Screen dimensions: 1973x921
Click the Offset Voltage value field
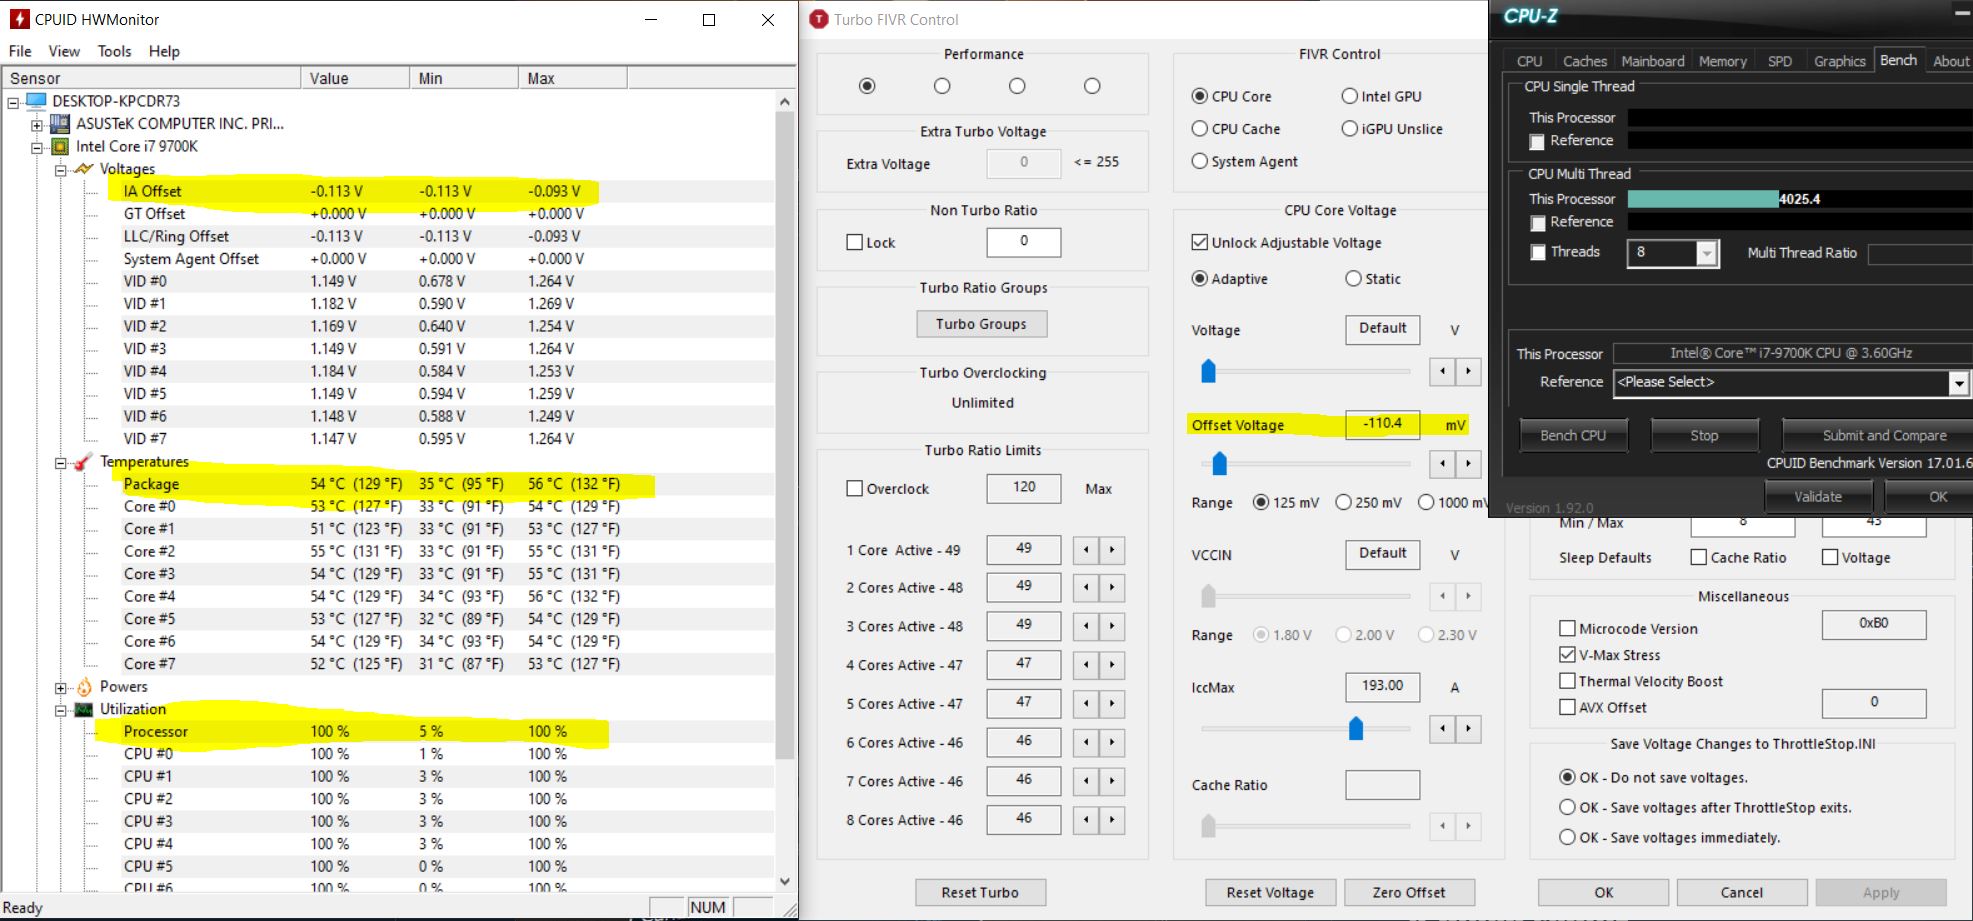pos(1382,424)
